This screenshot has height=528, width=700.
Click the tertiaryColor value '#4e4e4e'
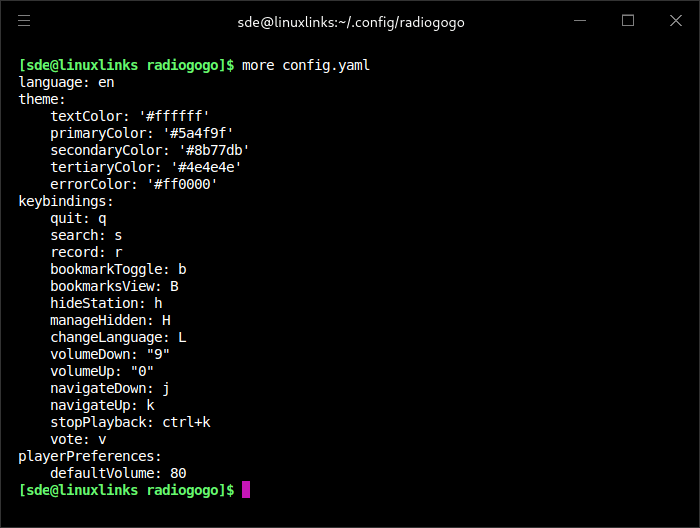[205, 167]
